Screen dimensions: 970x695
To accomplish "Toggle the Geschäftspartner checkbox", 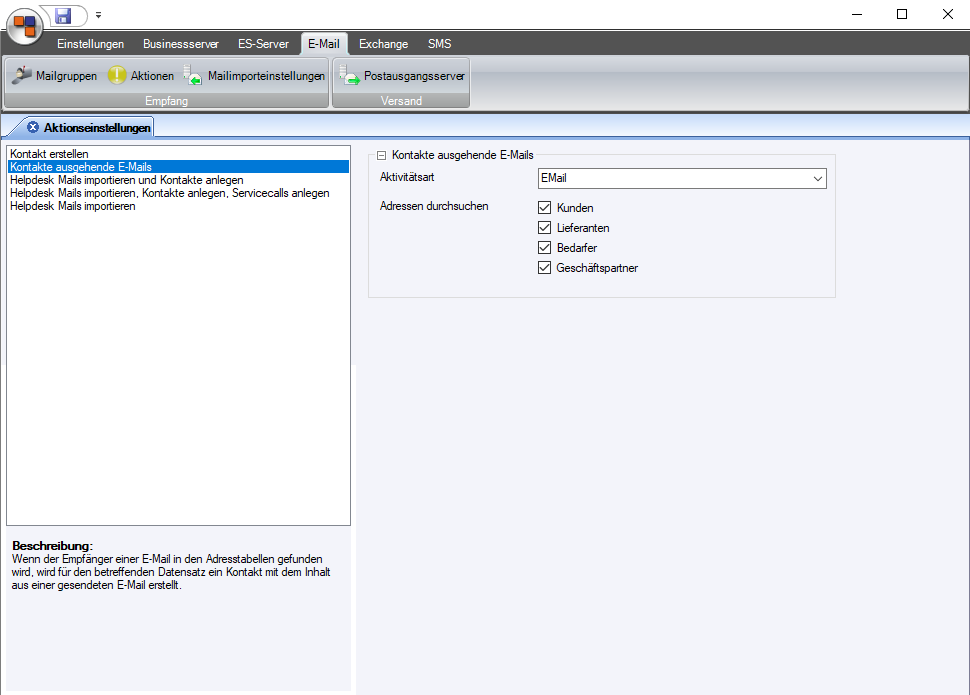I will point(545,268).
